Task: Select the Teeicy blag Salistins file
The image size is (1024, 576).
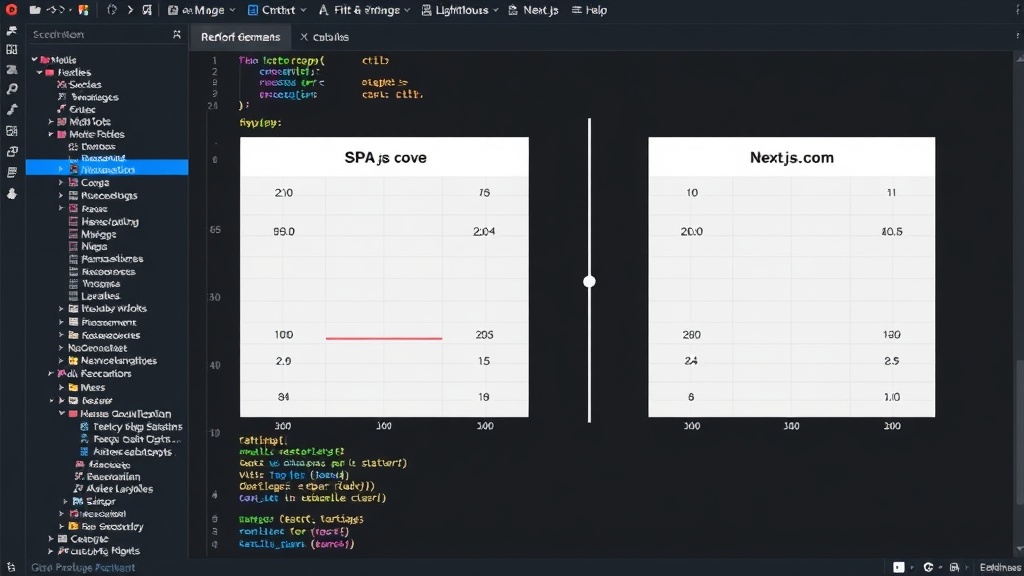Action: click(132, 426)
